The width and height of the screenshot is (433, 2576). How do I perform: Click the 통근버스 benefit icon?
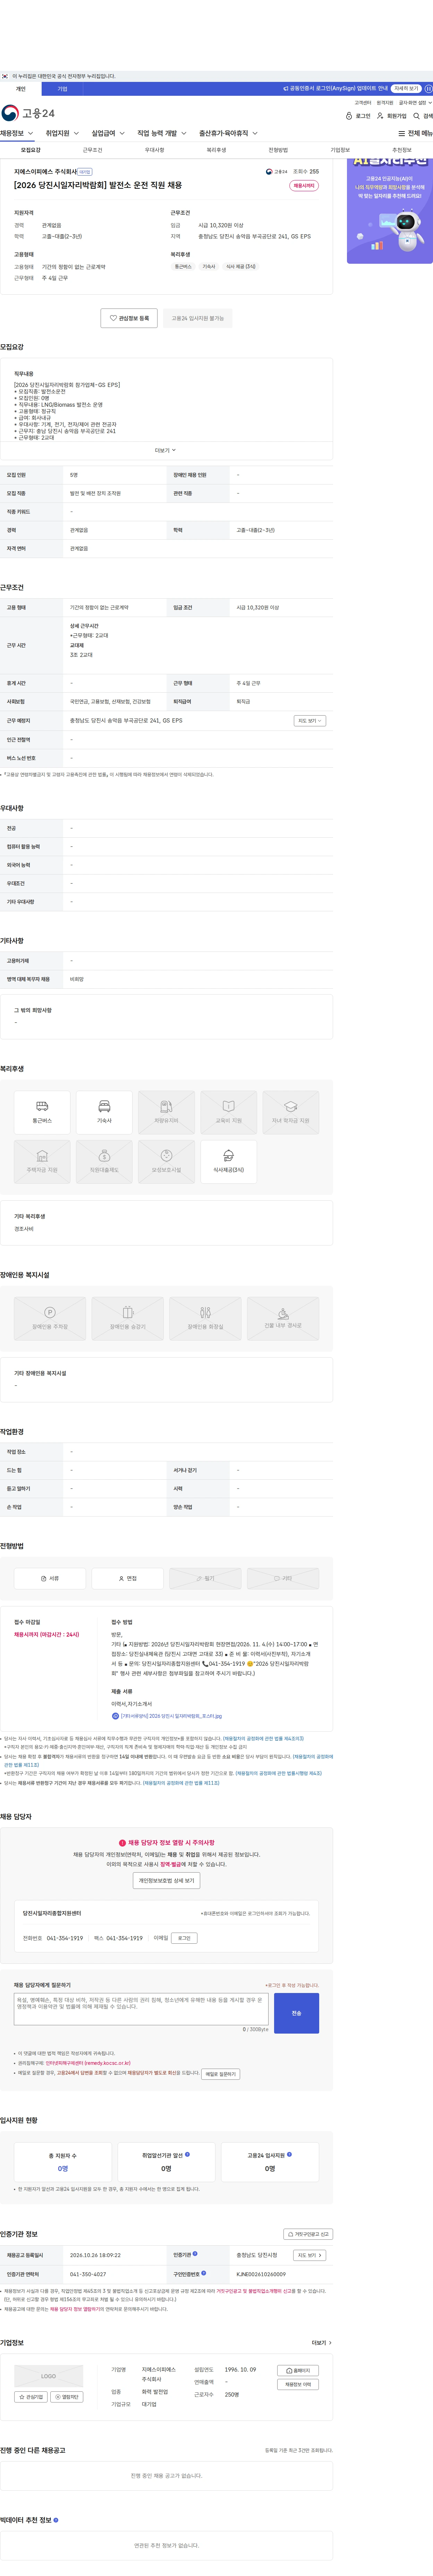[x=42, y=1112]
